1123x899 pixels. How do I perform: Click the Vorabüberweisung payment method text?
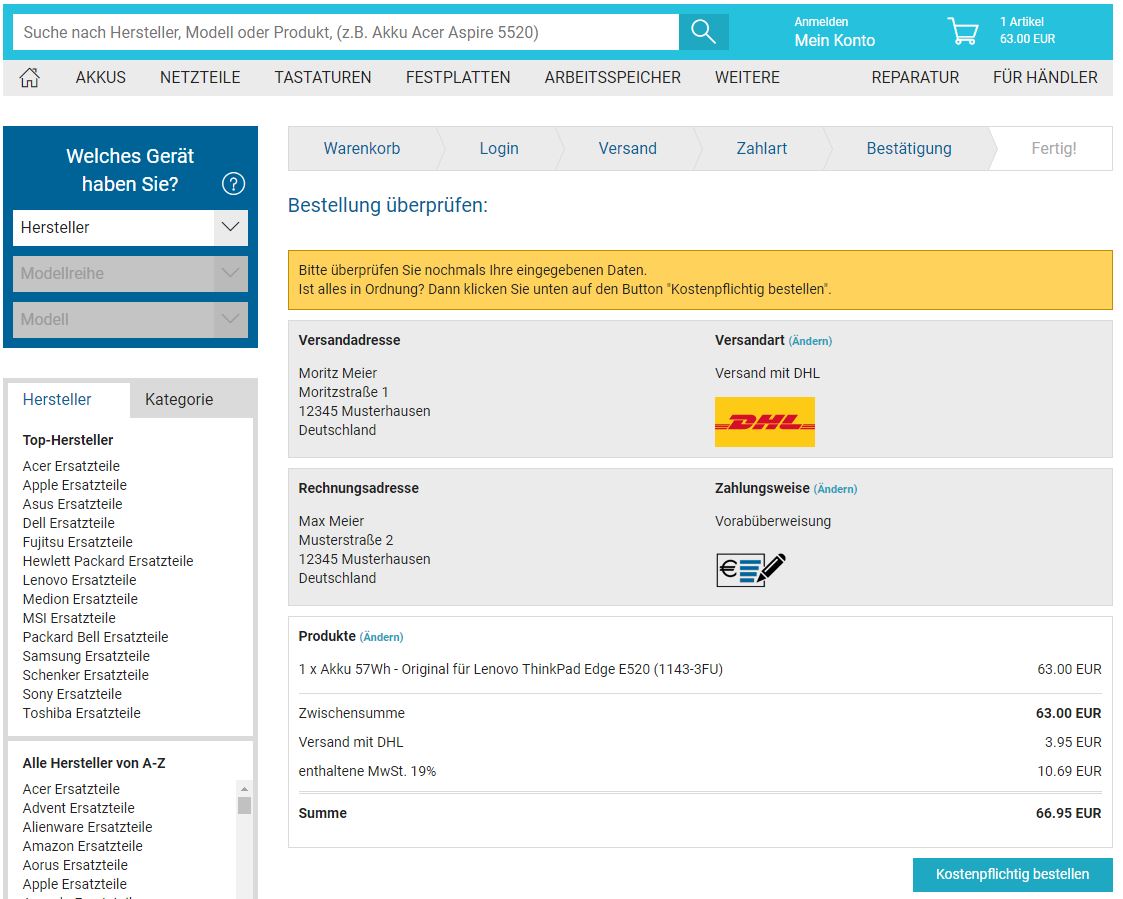[x=773, y=521]
